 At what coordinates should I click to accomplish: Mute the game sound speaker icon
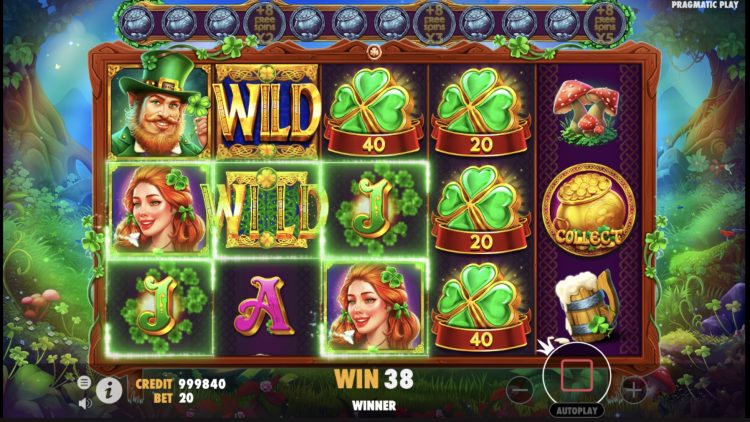(x=85, y=403)
